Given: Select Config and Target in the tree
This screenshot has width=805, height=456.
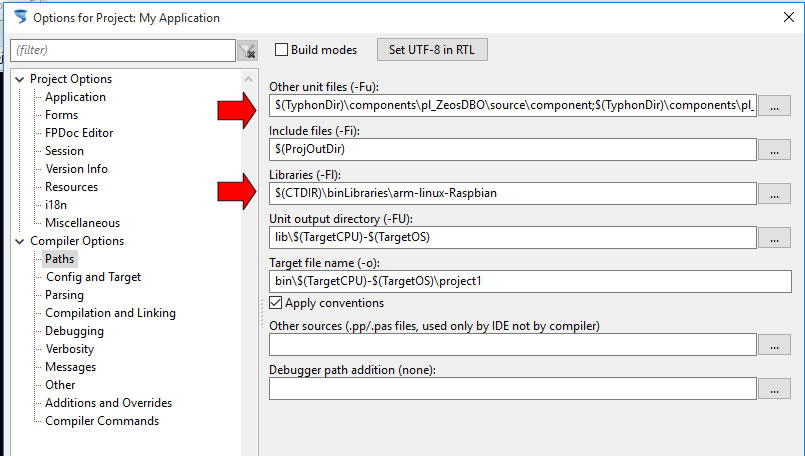Looking at the screenshot, I should point(93,277).
